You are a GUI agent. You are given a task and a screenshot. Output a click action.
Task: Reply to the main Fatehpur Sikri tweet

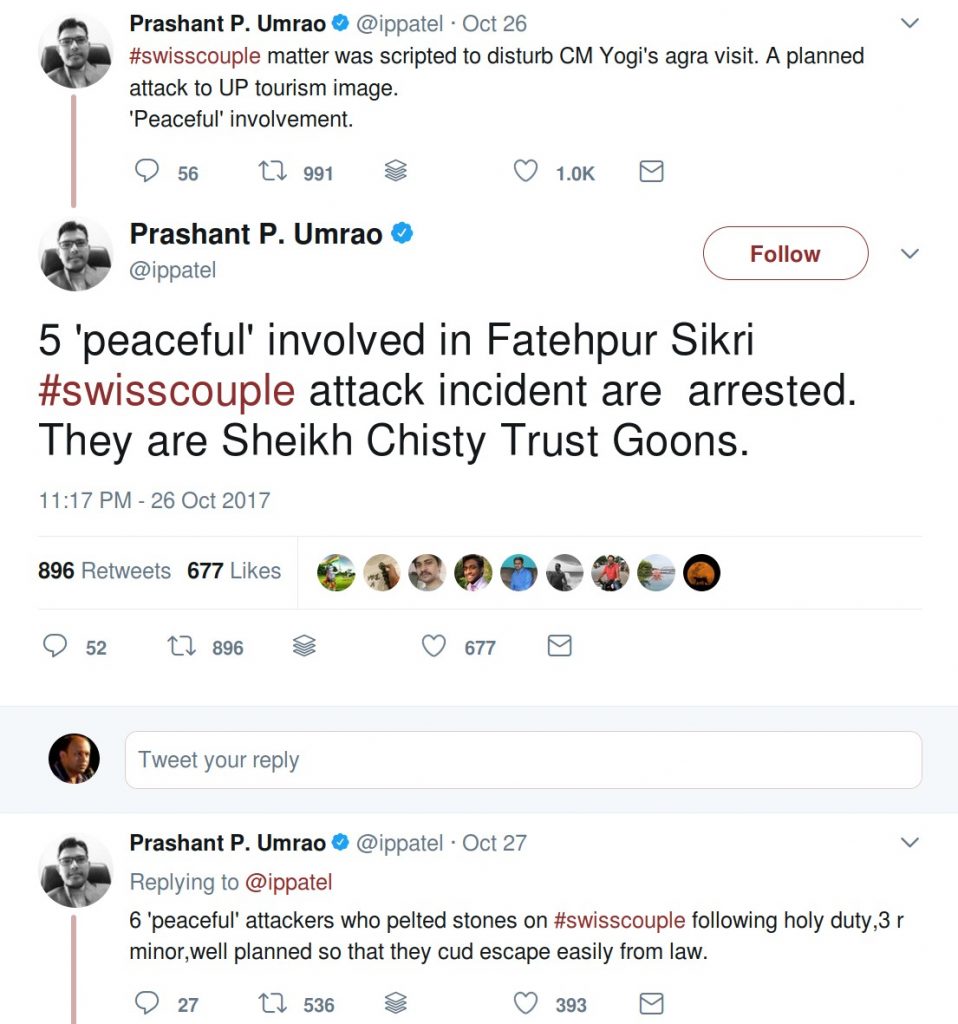[55, 647]
